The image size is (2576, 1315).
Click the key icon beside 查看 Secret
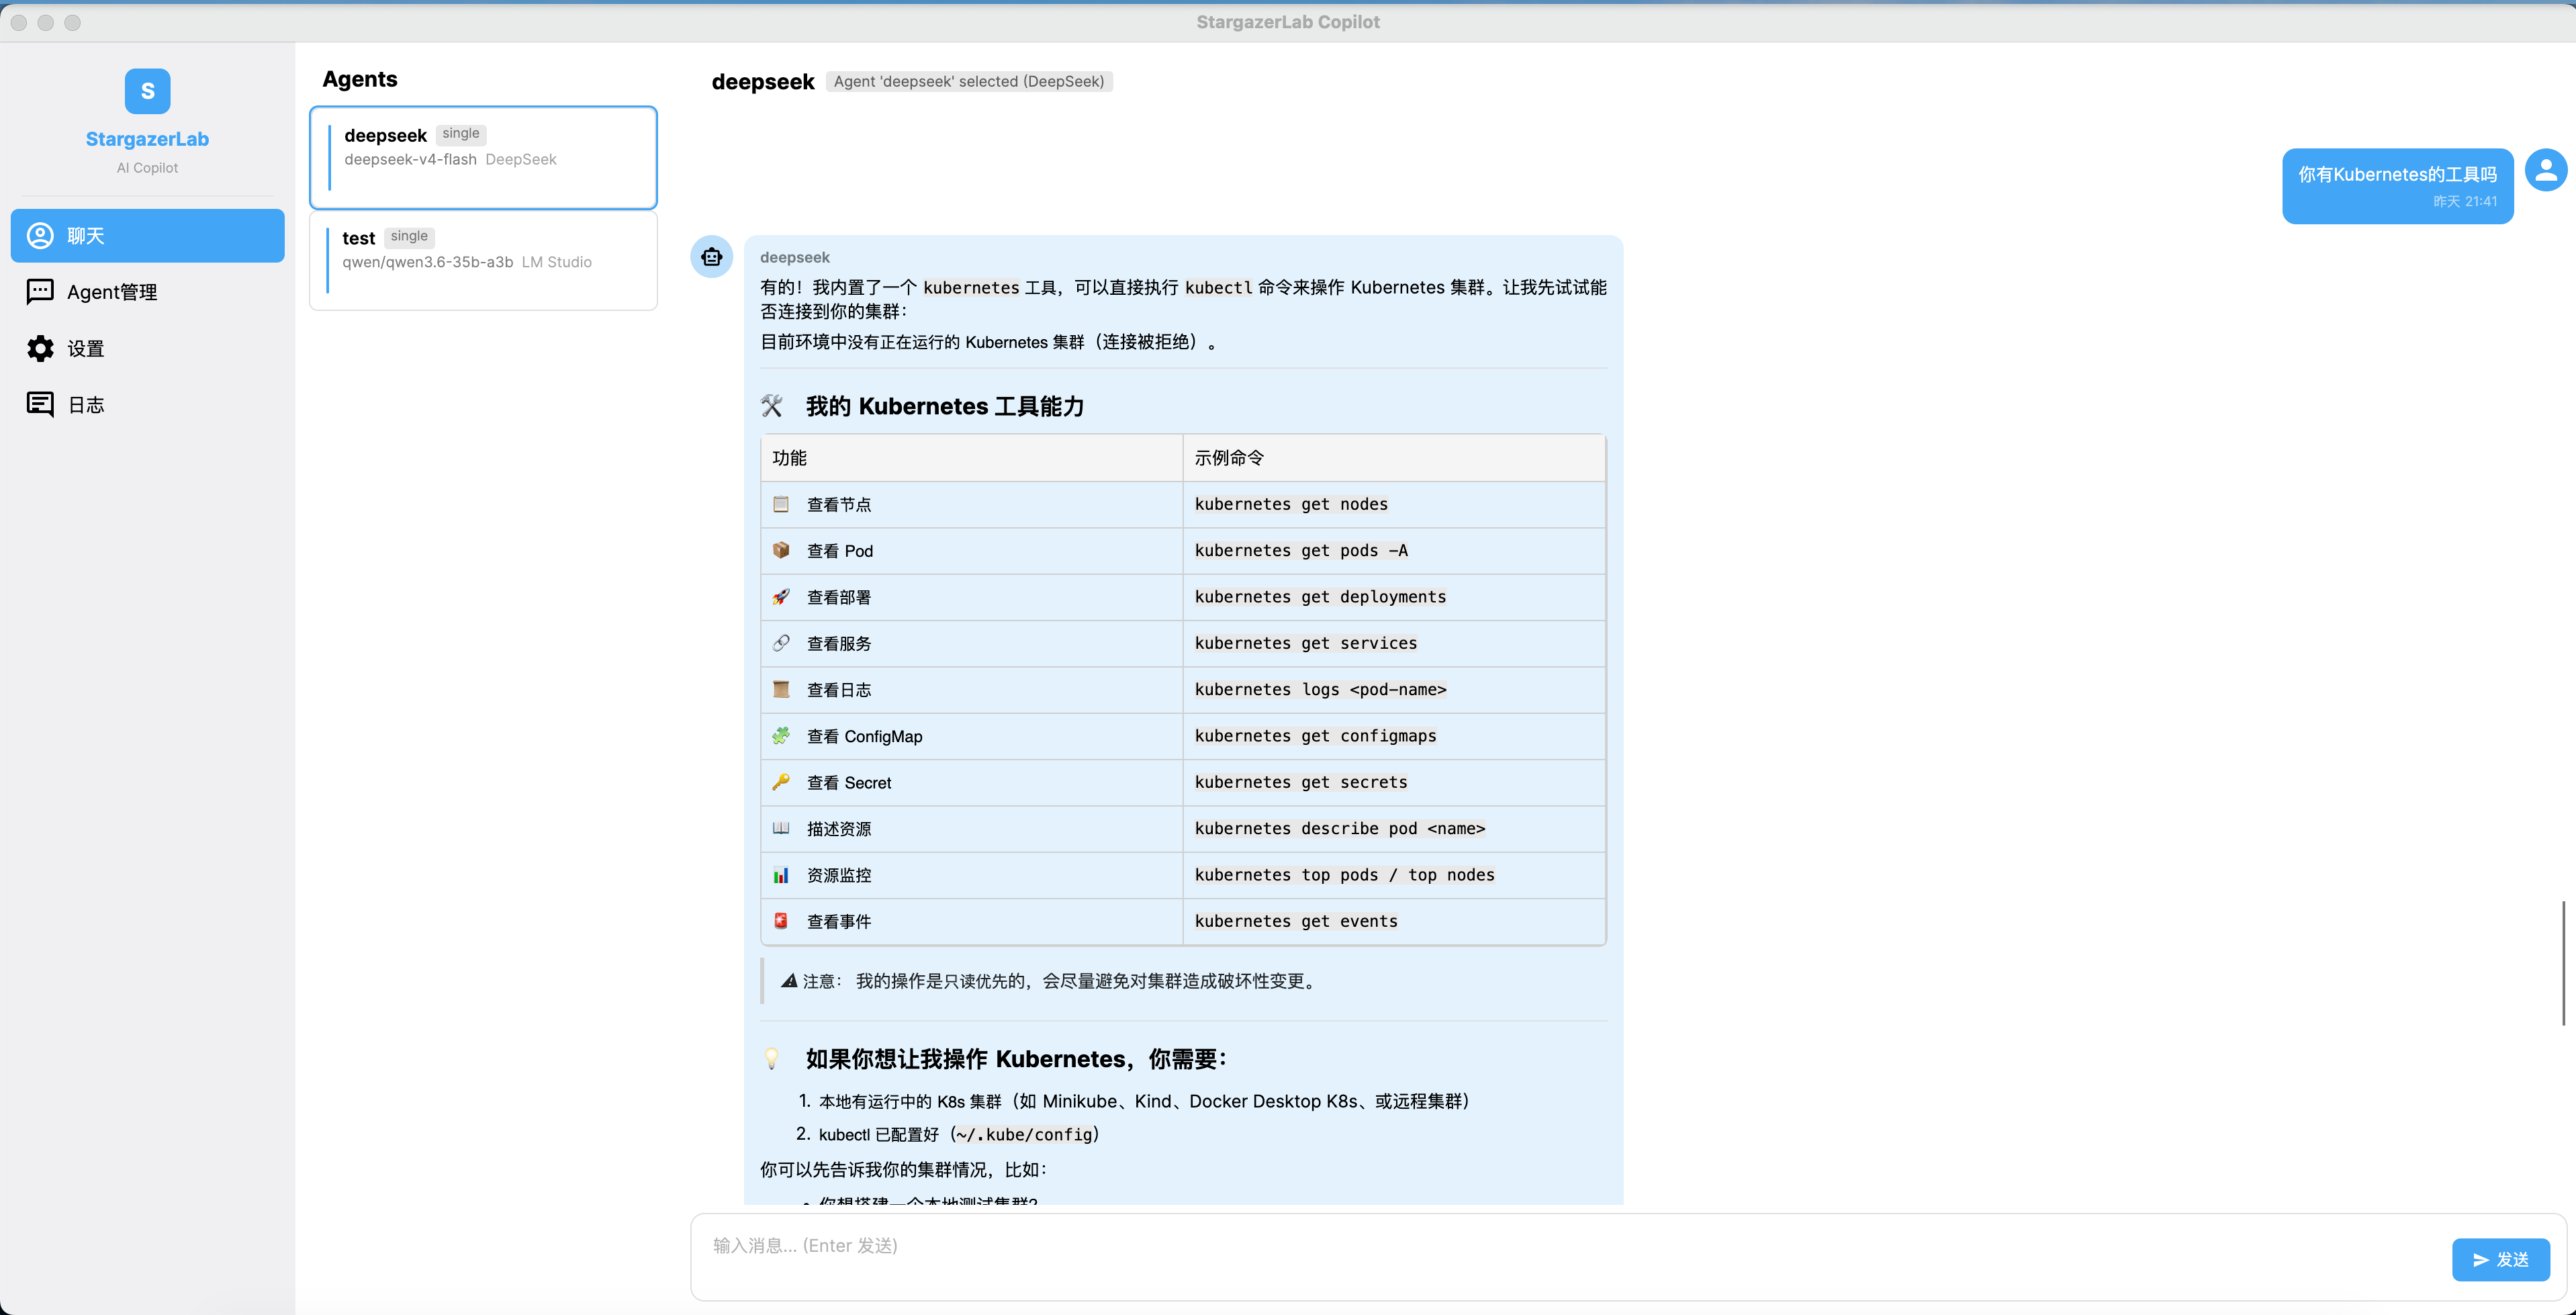781,782
